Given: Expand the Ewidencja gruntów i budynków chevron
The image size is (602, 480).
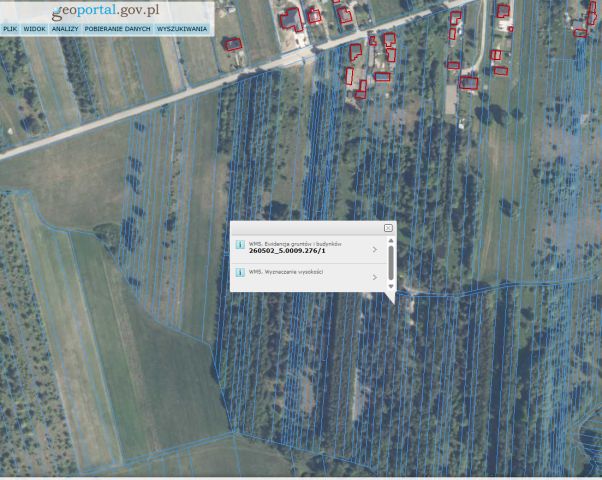Looking at the screenshot, I should click(x=375, y=250).
